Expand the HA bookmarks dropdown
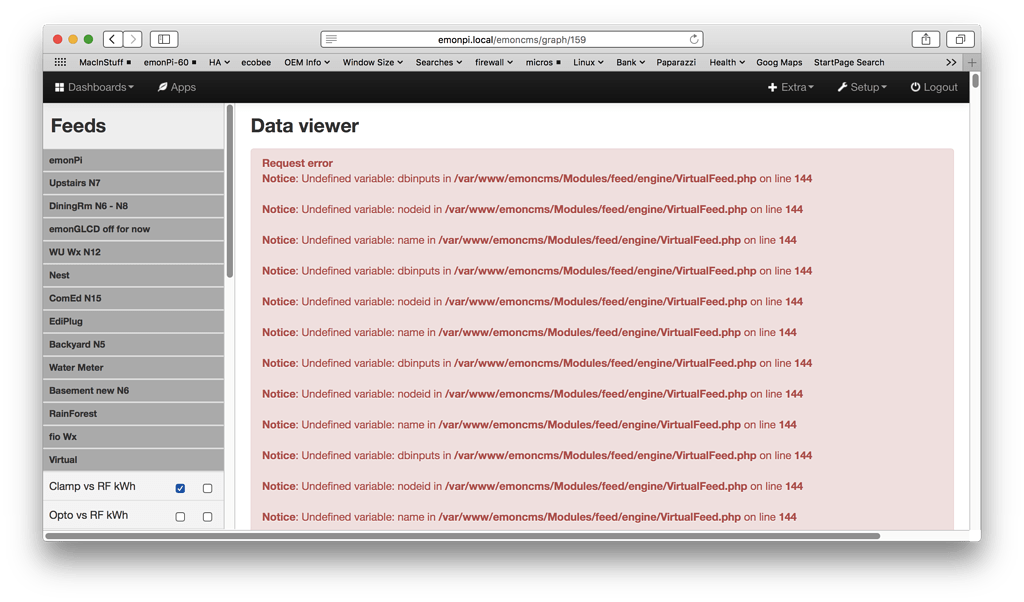This screenshot has height=602, width=1024. click(219, 62)
